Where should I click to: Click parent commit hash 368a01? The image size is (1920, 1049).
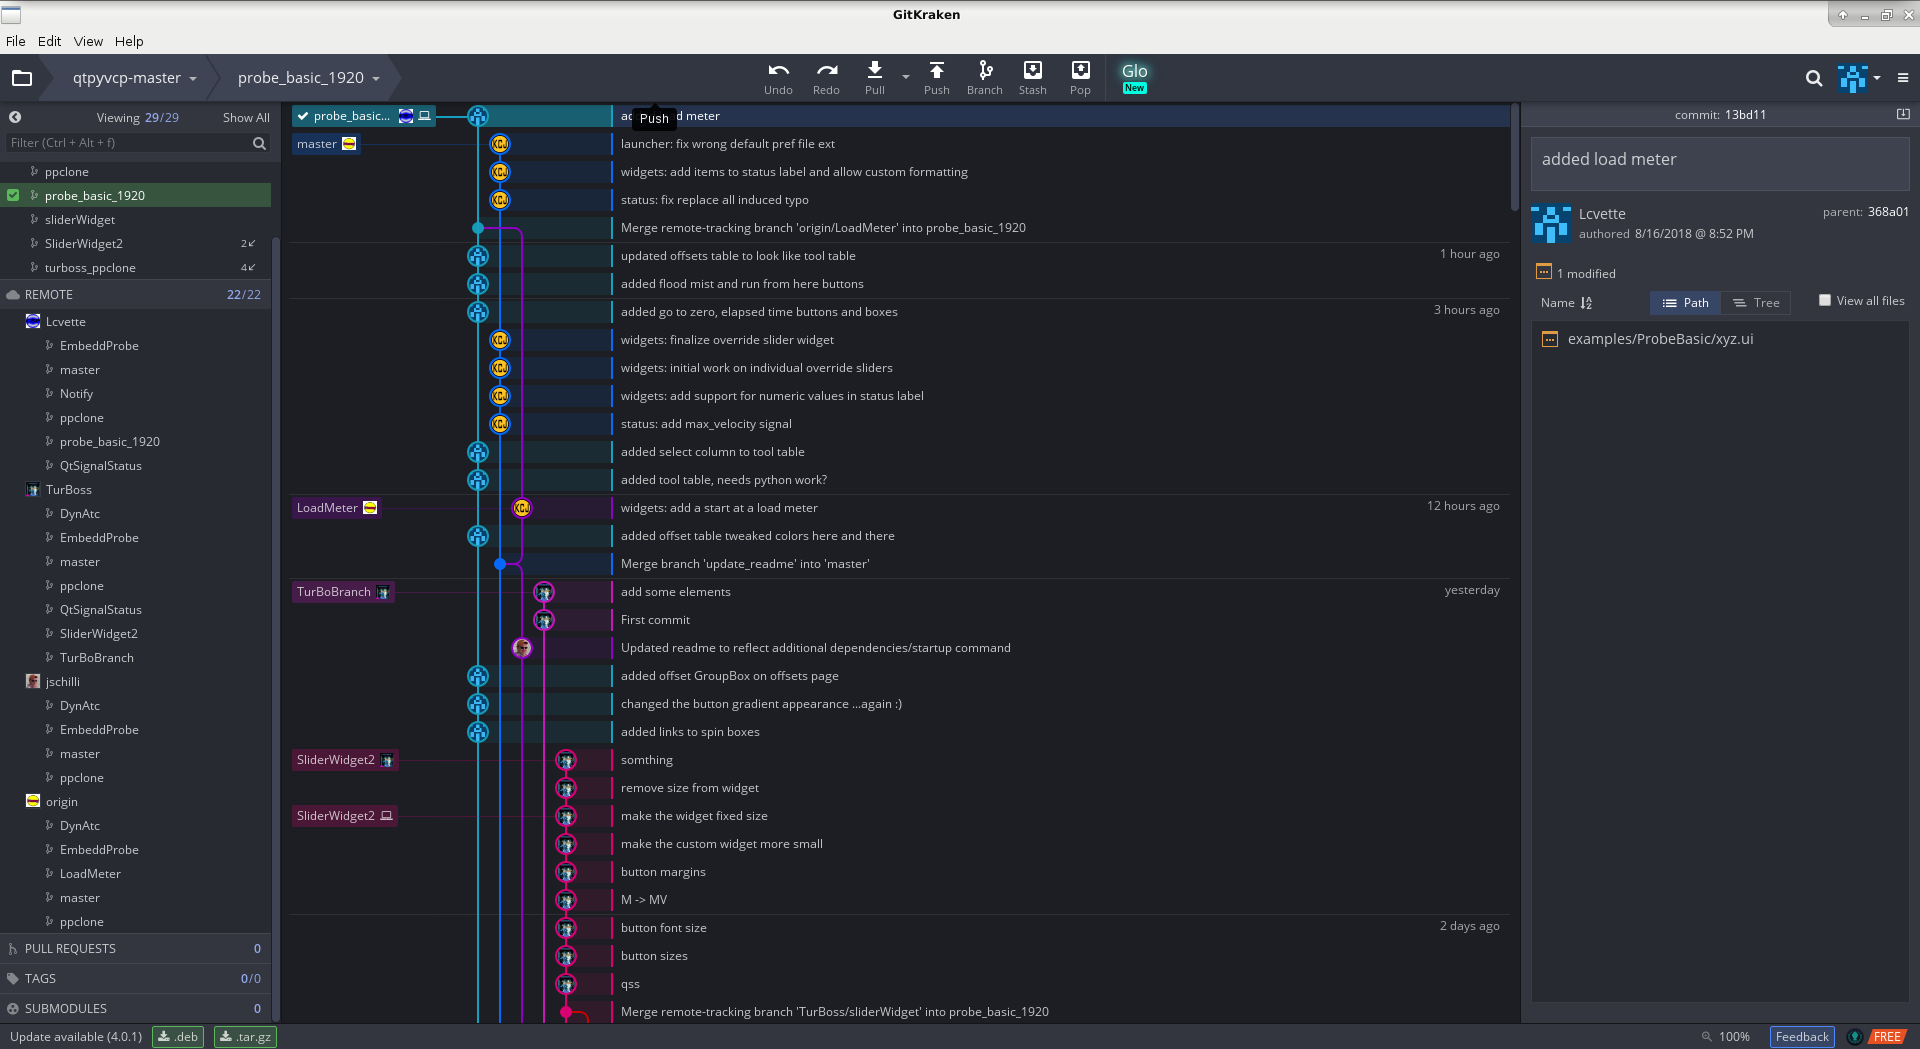[1888, 212]
